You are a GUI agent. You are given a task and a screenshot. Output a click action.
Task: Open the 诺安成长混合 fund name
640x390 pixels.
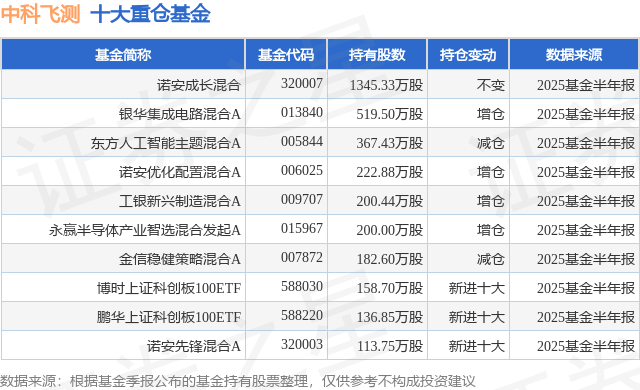pyautogui.click(x=199, y=85)
